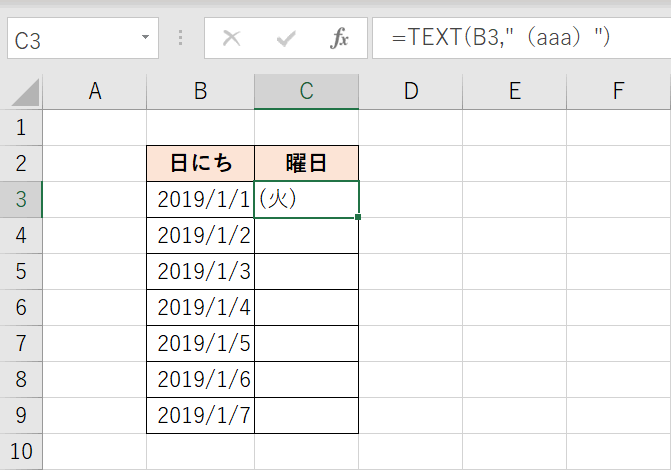671x470 pixels.
Task: Open the Insert Function fx dialog
Action: (x=339, y=39)
